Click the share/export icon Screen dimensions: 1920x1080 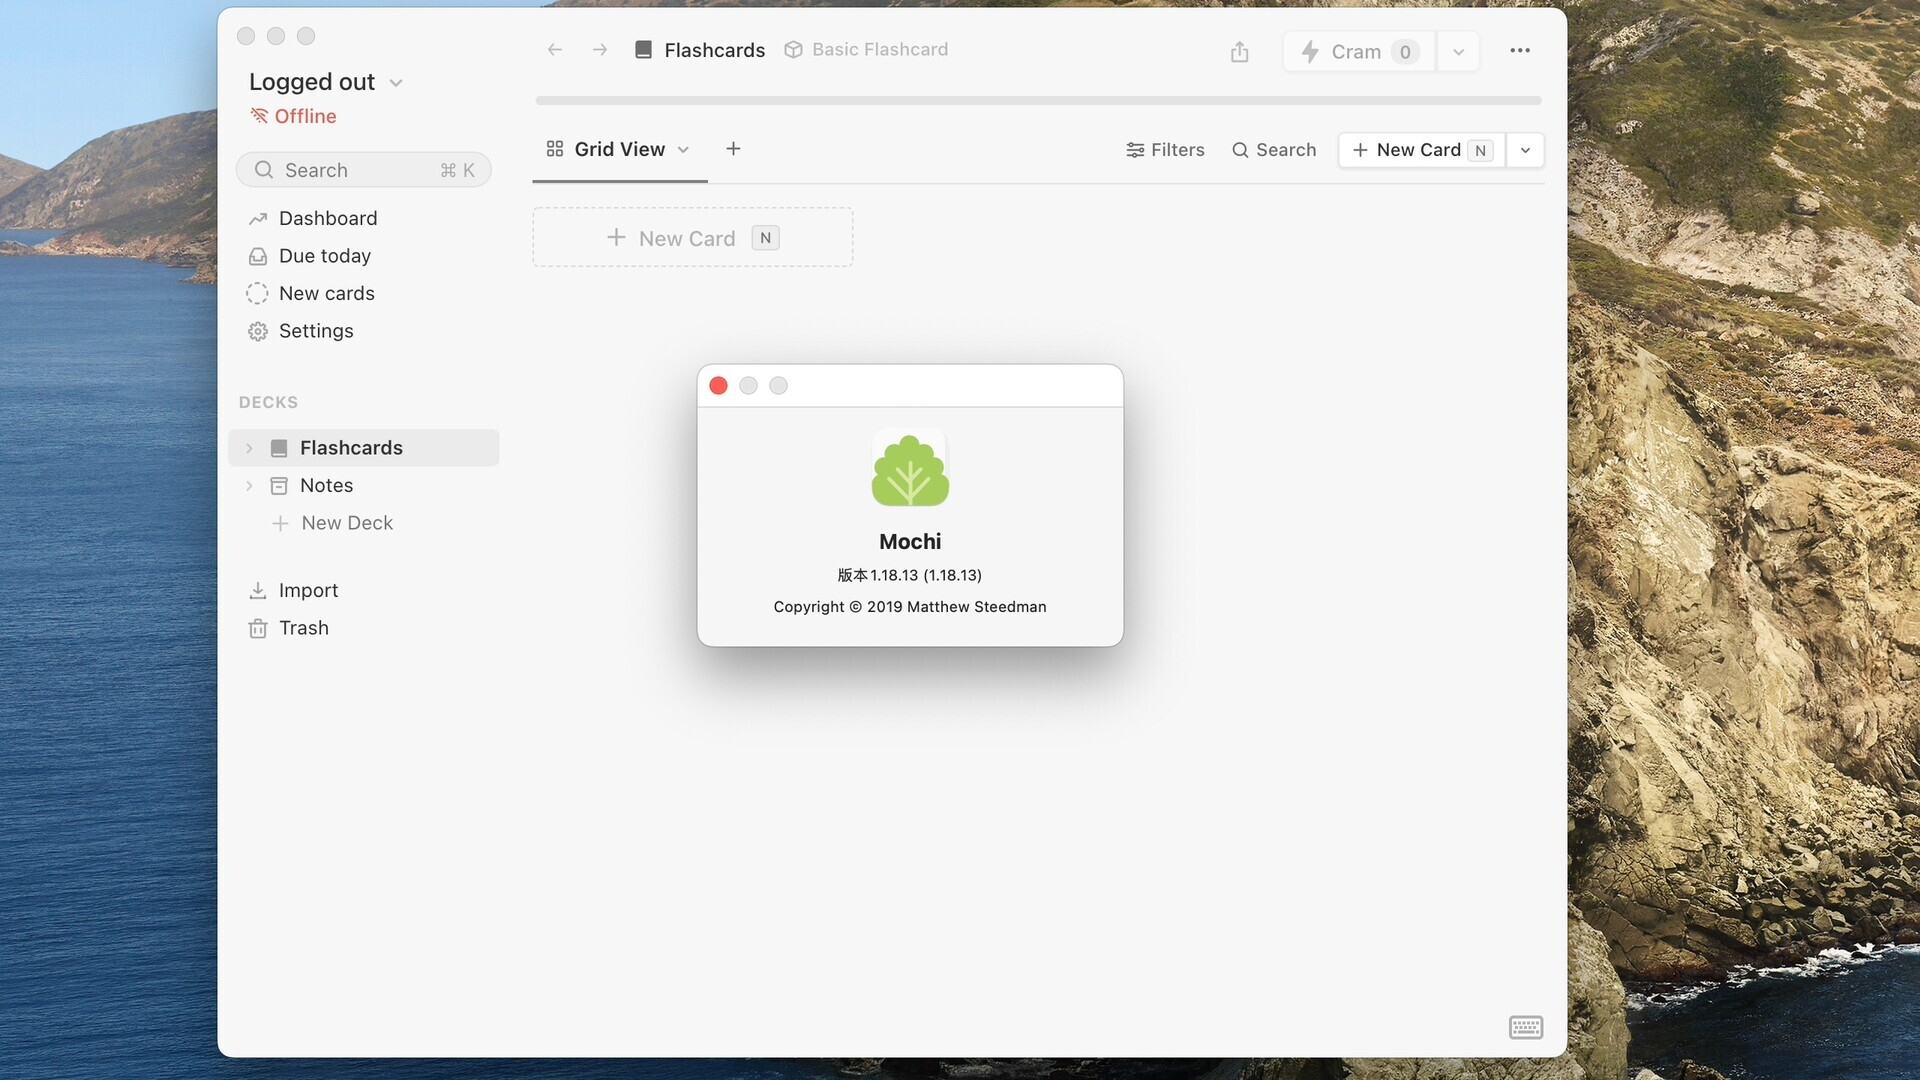pos(1240,52)
